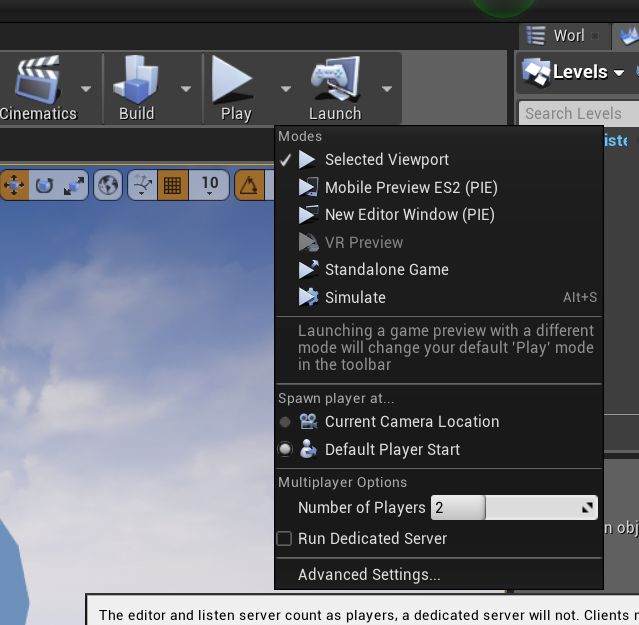Open Advanced Settings... menu entry
Image resolution: width=639 pixels, height=625 pixels.
pyautogui.click(x=439, y=574)
